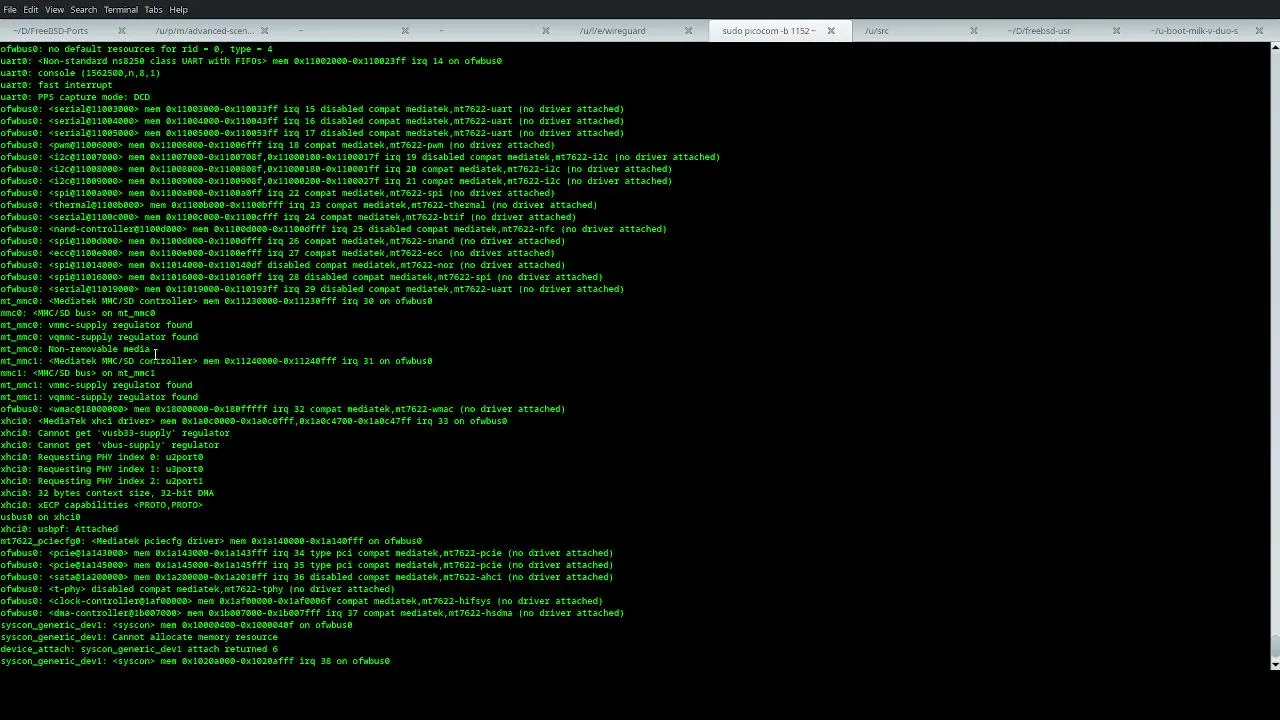Image resolution: width=1280 pixels, height=720 pixels.
Task: Click the vertical scrollbar thumb
Action: click(x=1275, y=646)
